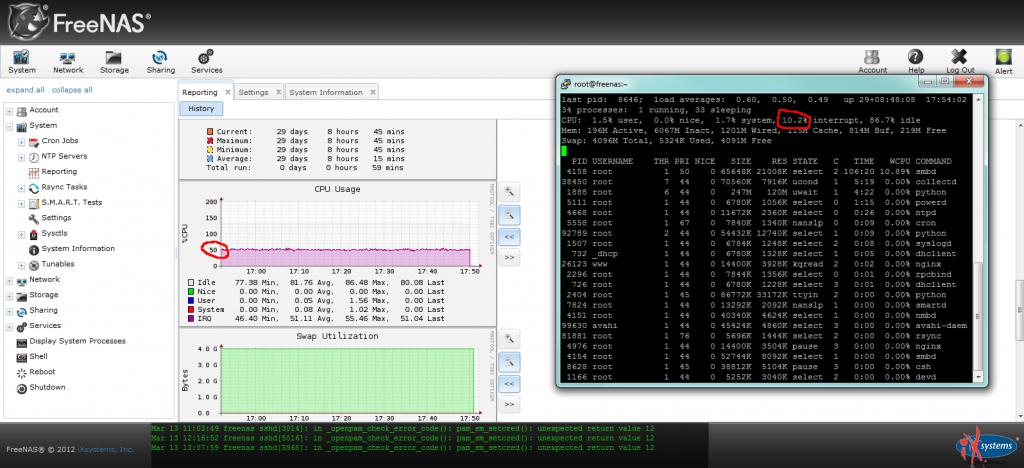The width and height of the screenshot is (1024, 468).
Task: Click the Reboot spinner icon
Action: click(x=22, y=373)
